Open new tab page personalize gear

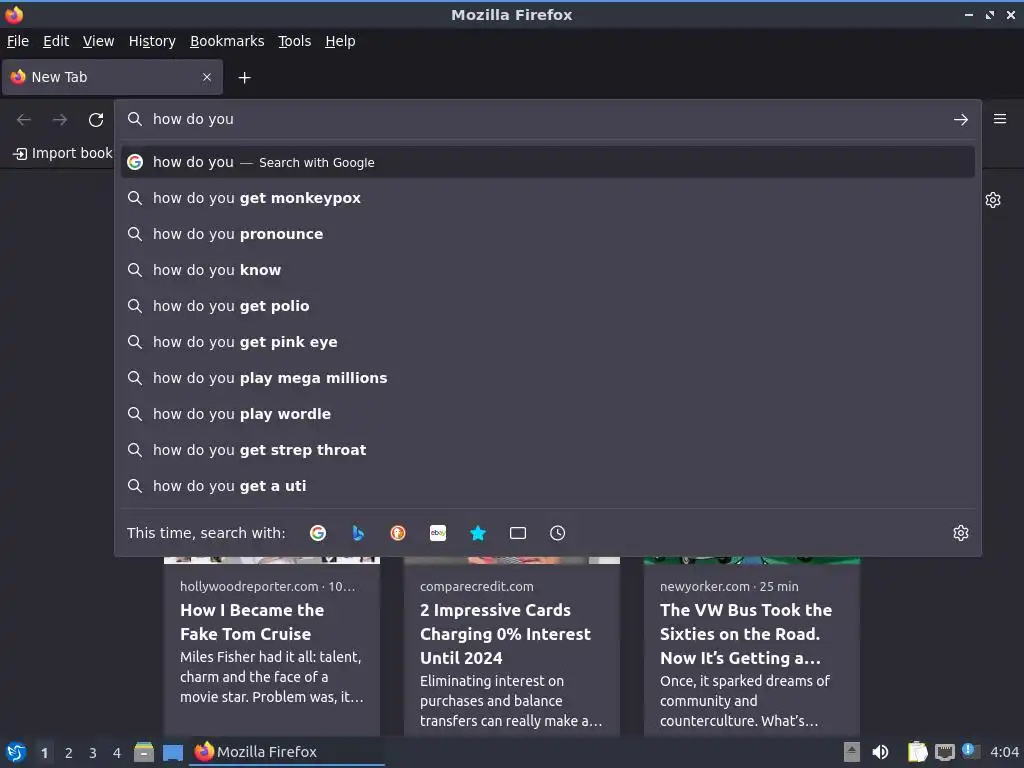993,200
